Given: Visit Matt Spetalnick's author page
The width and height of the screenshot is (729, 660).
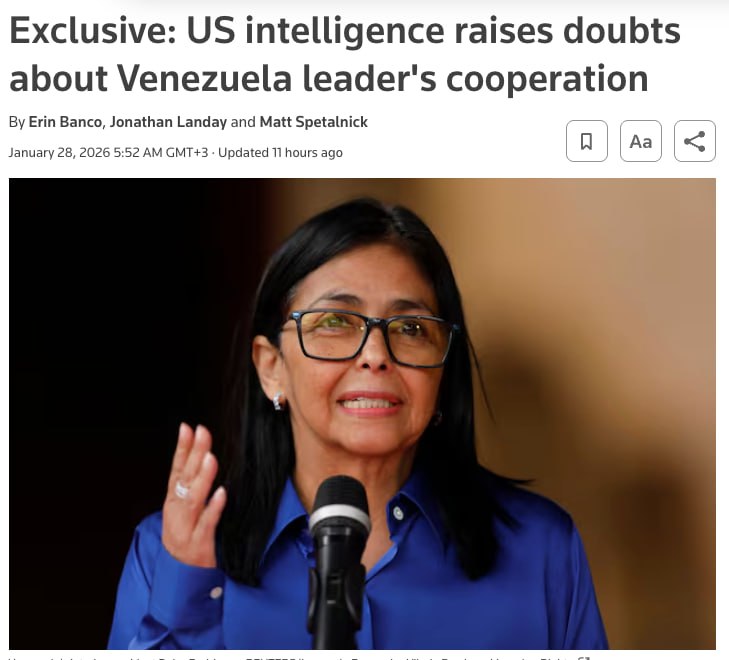Looking at the screenshot, I should pyautogui.click(x=313, y=122).
